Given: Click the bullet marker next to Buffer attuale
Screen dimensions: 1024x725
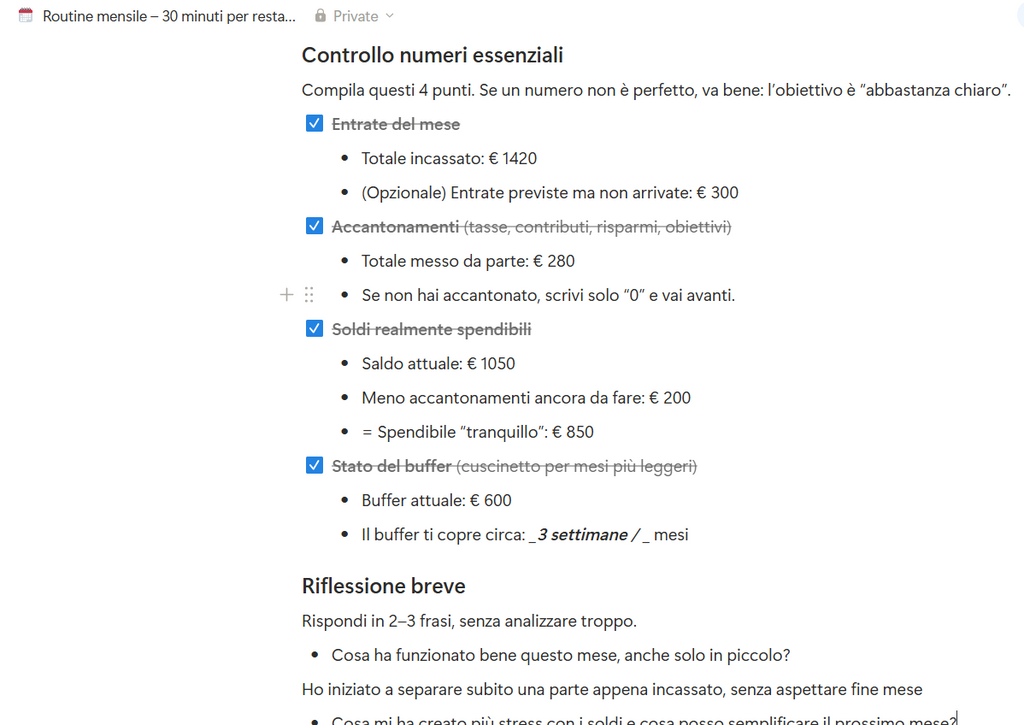Looking at the screenshot, I should coord(344,500).
